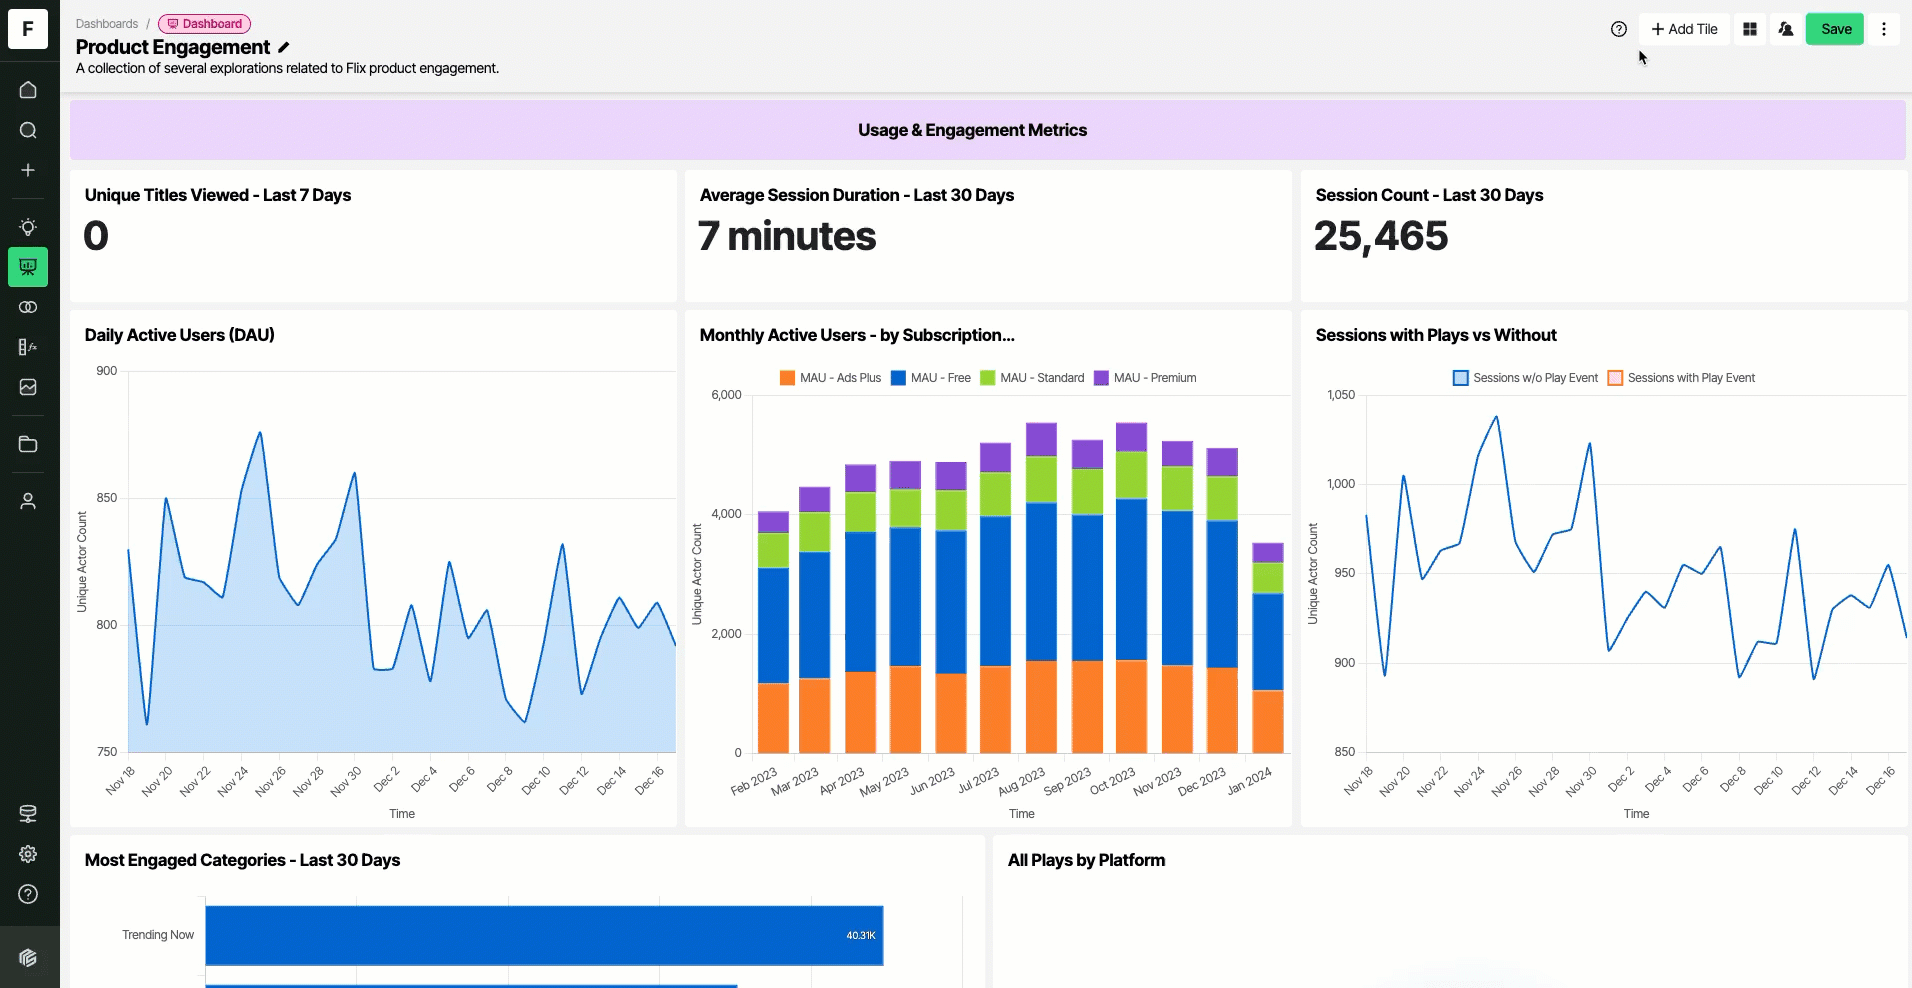1912x988 pixels.
Task: Open the folder sidebar icon
Action: point(28,444)
